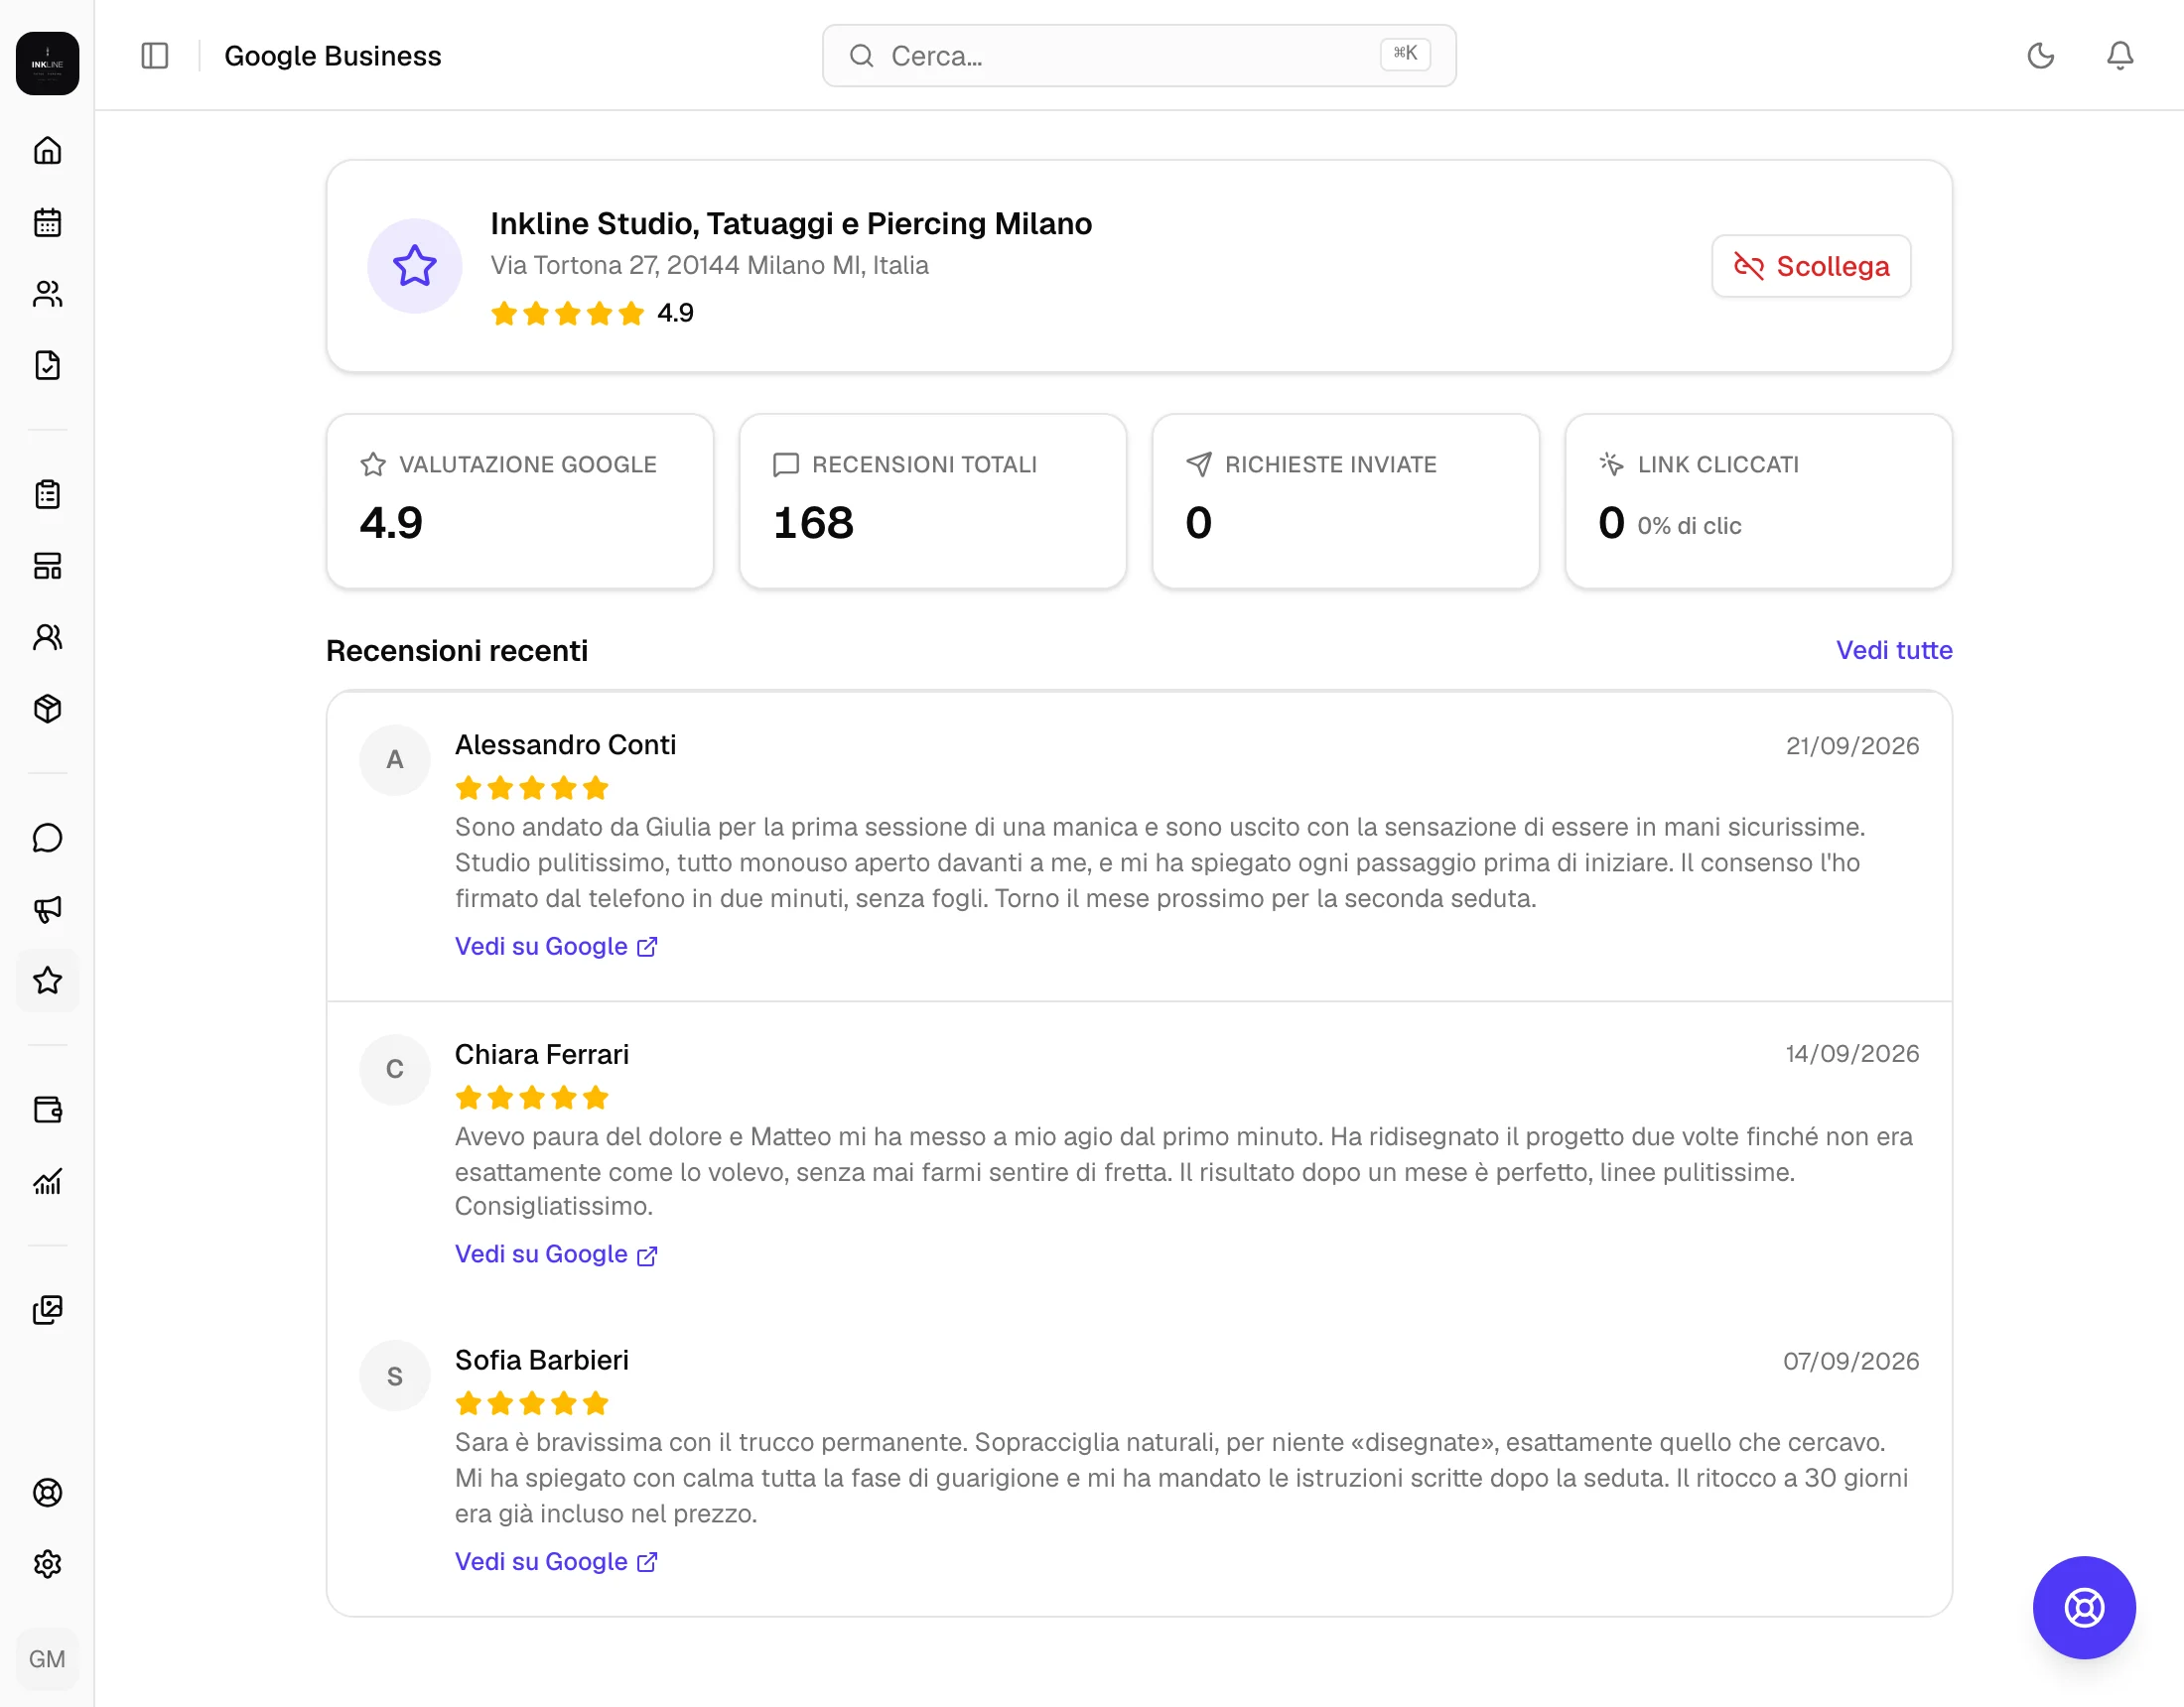Image resolution: width=2184 pixels, height=1707 pixels.
Task: Click the Richieste Inviate card
Action: 1346,501
